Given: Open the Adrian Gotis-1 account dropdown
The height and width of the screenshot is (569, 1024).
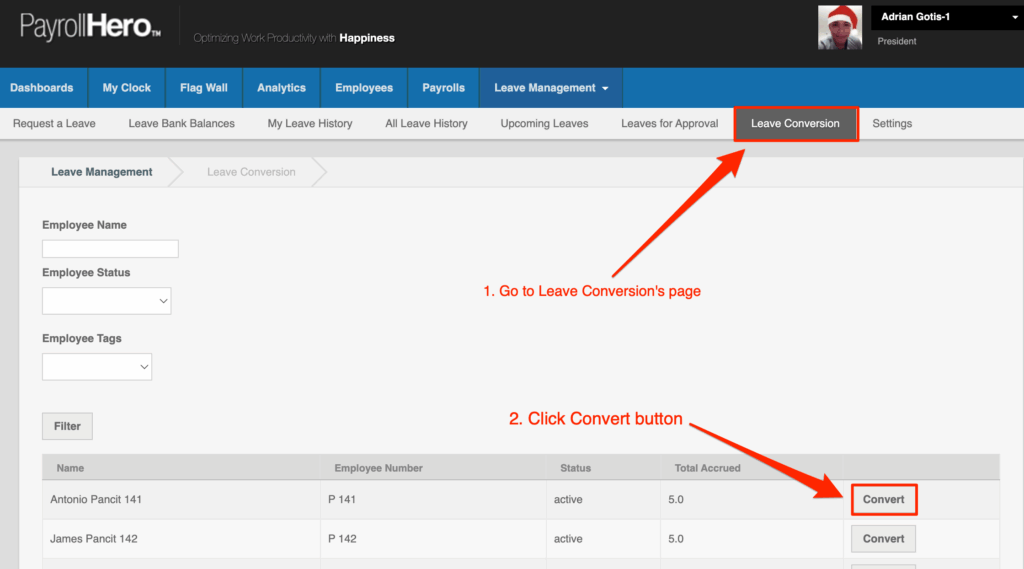Looking at the screenshot, I should (946, 17).
